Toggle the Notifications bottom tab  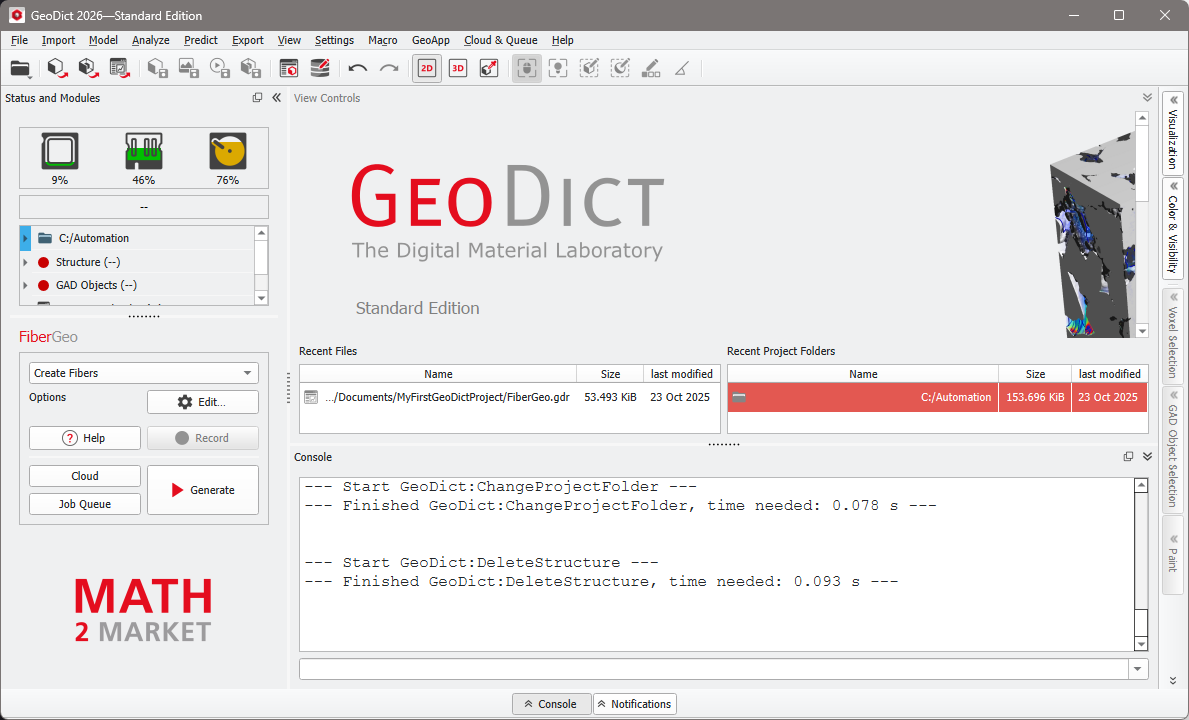(635, 704)
